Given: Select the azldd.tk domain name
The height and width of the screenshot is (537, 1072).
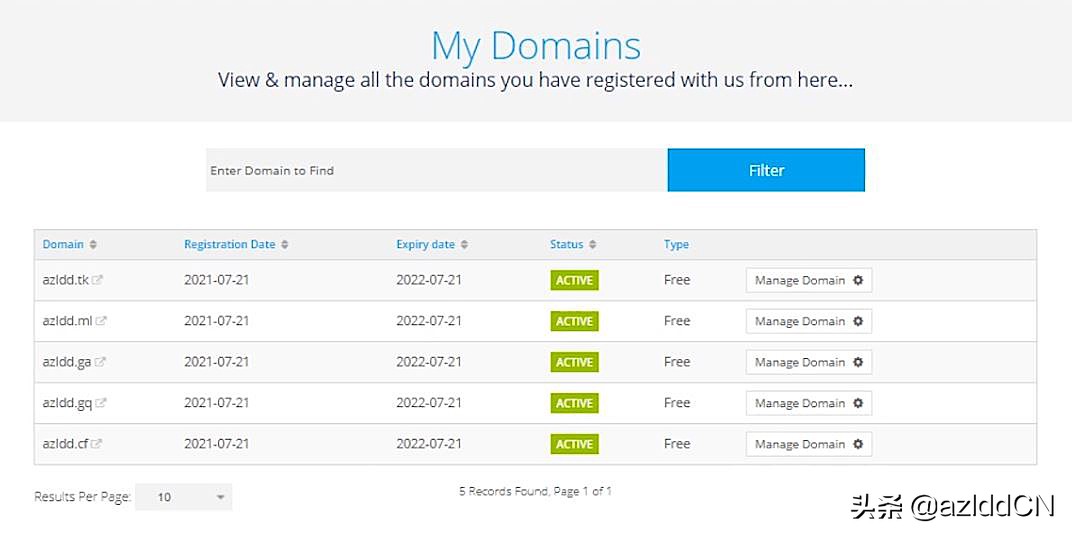Looking at the screenshot, I should [66, 280].
